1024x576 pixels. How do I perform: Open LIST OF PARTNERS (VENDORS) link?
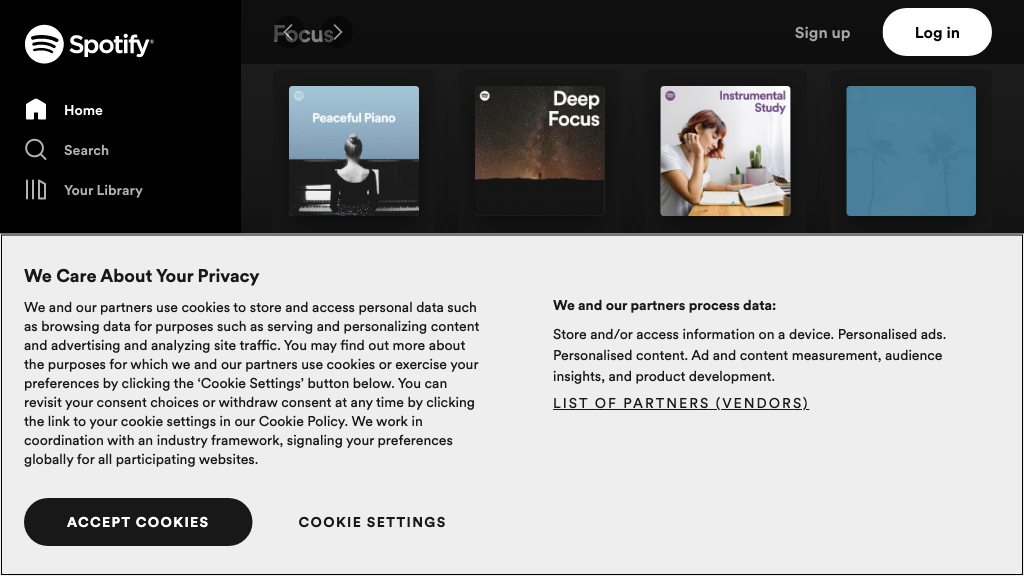(x=681, y=403)
